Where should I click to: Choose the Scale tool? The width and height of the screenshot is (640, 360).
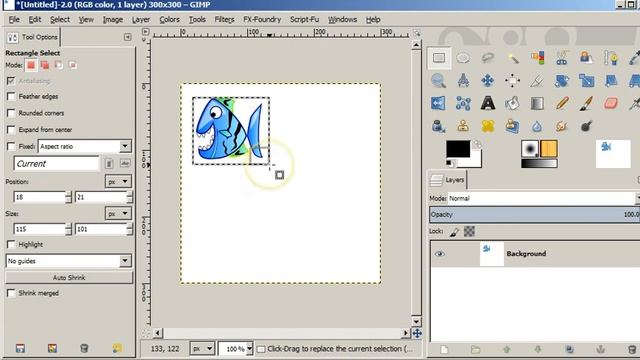[587, 81]
